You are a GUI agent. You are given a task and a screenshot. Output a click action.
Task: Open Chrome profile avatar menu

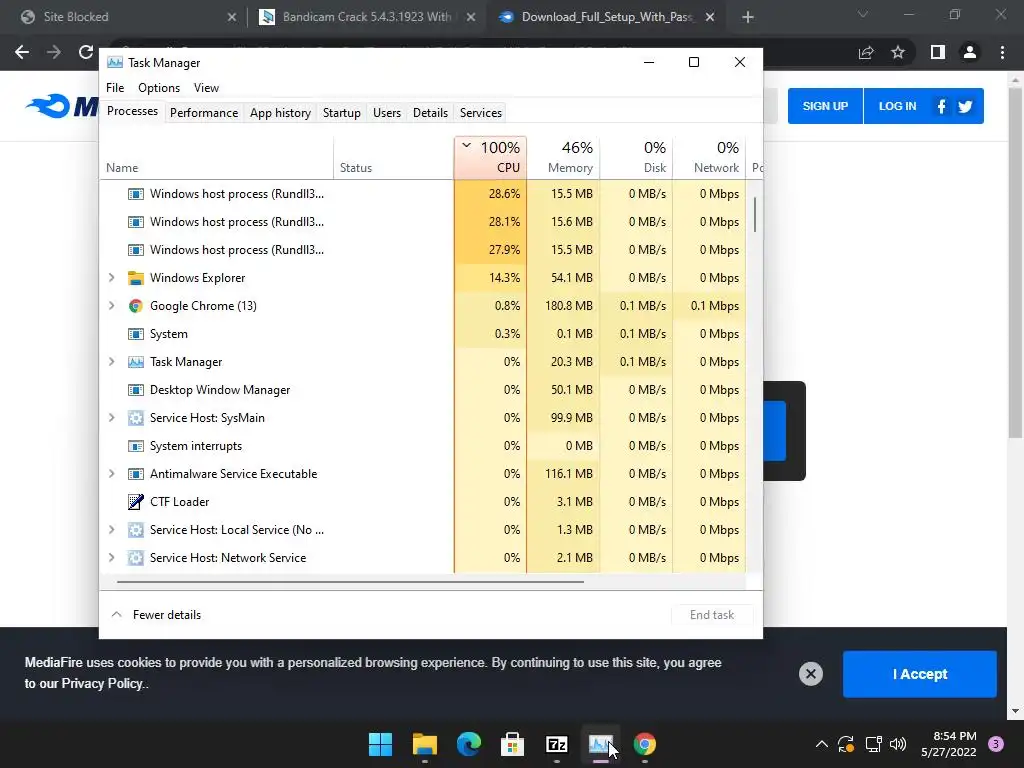click(x=970, y=52)
